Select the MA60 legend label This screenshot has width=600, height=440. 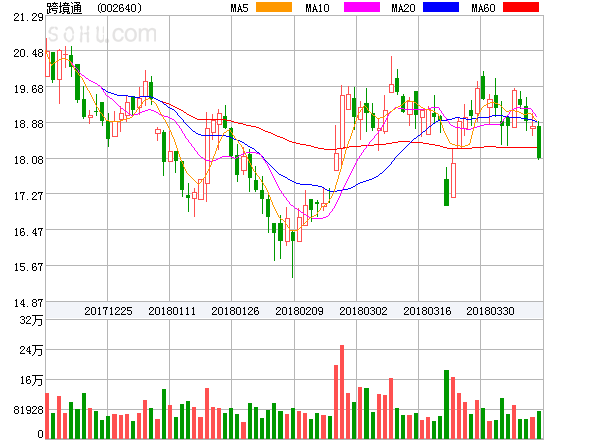tap(483, 8)
